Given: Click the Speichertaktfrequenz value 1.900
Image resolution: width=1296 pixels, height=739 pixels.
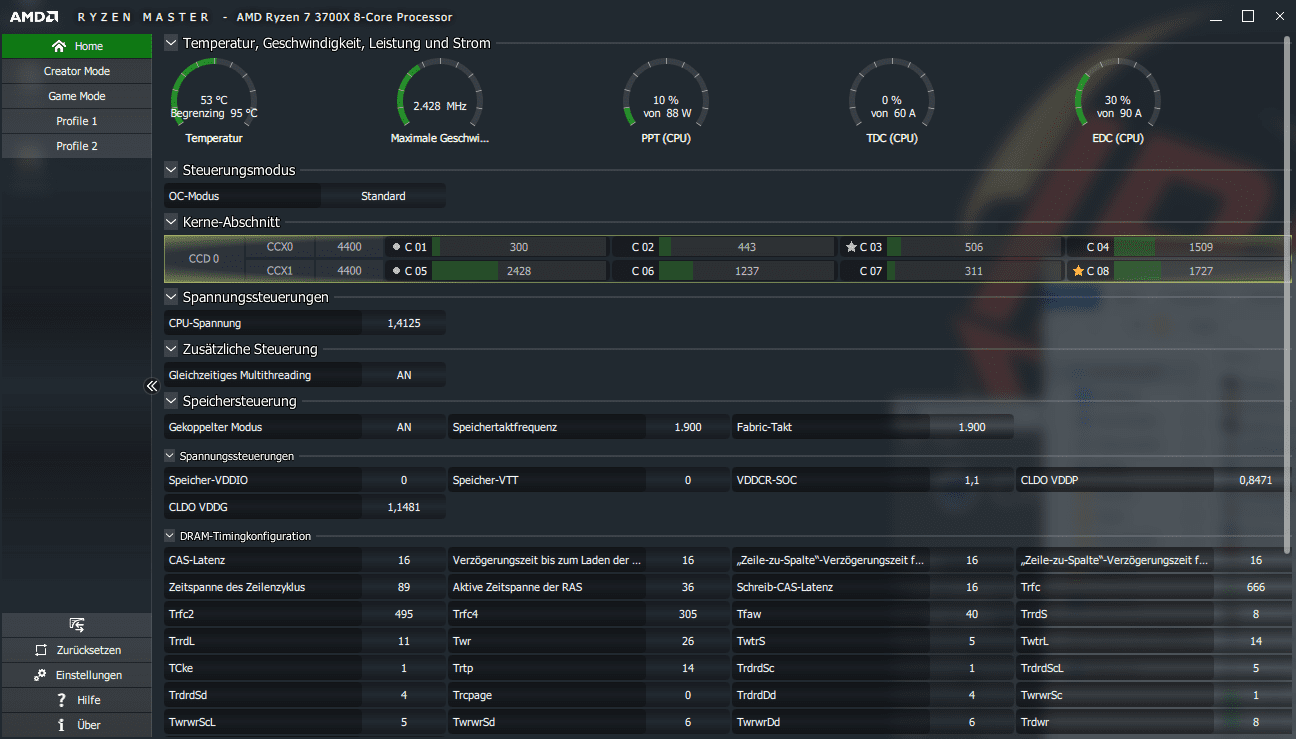Looking at the screenshot, I should coord(687,427).
